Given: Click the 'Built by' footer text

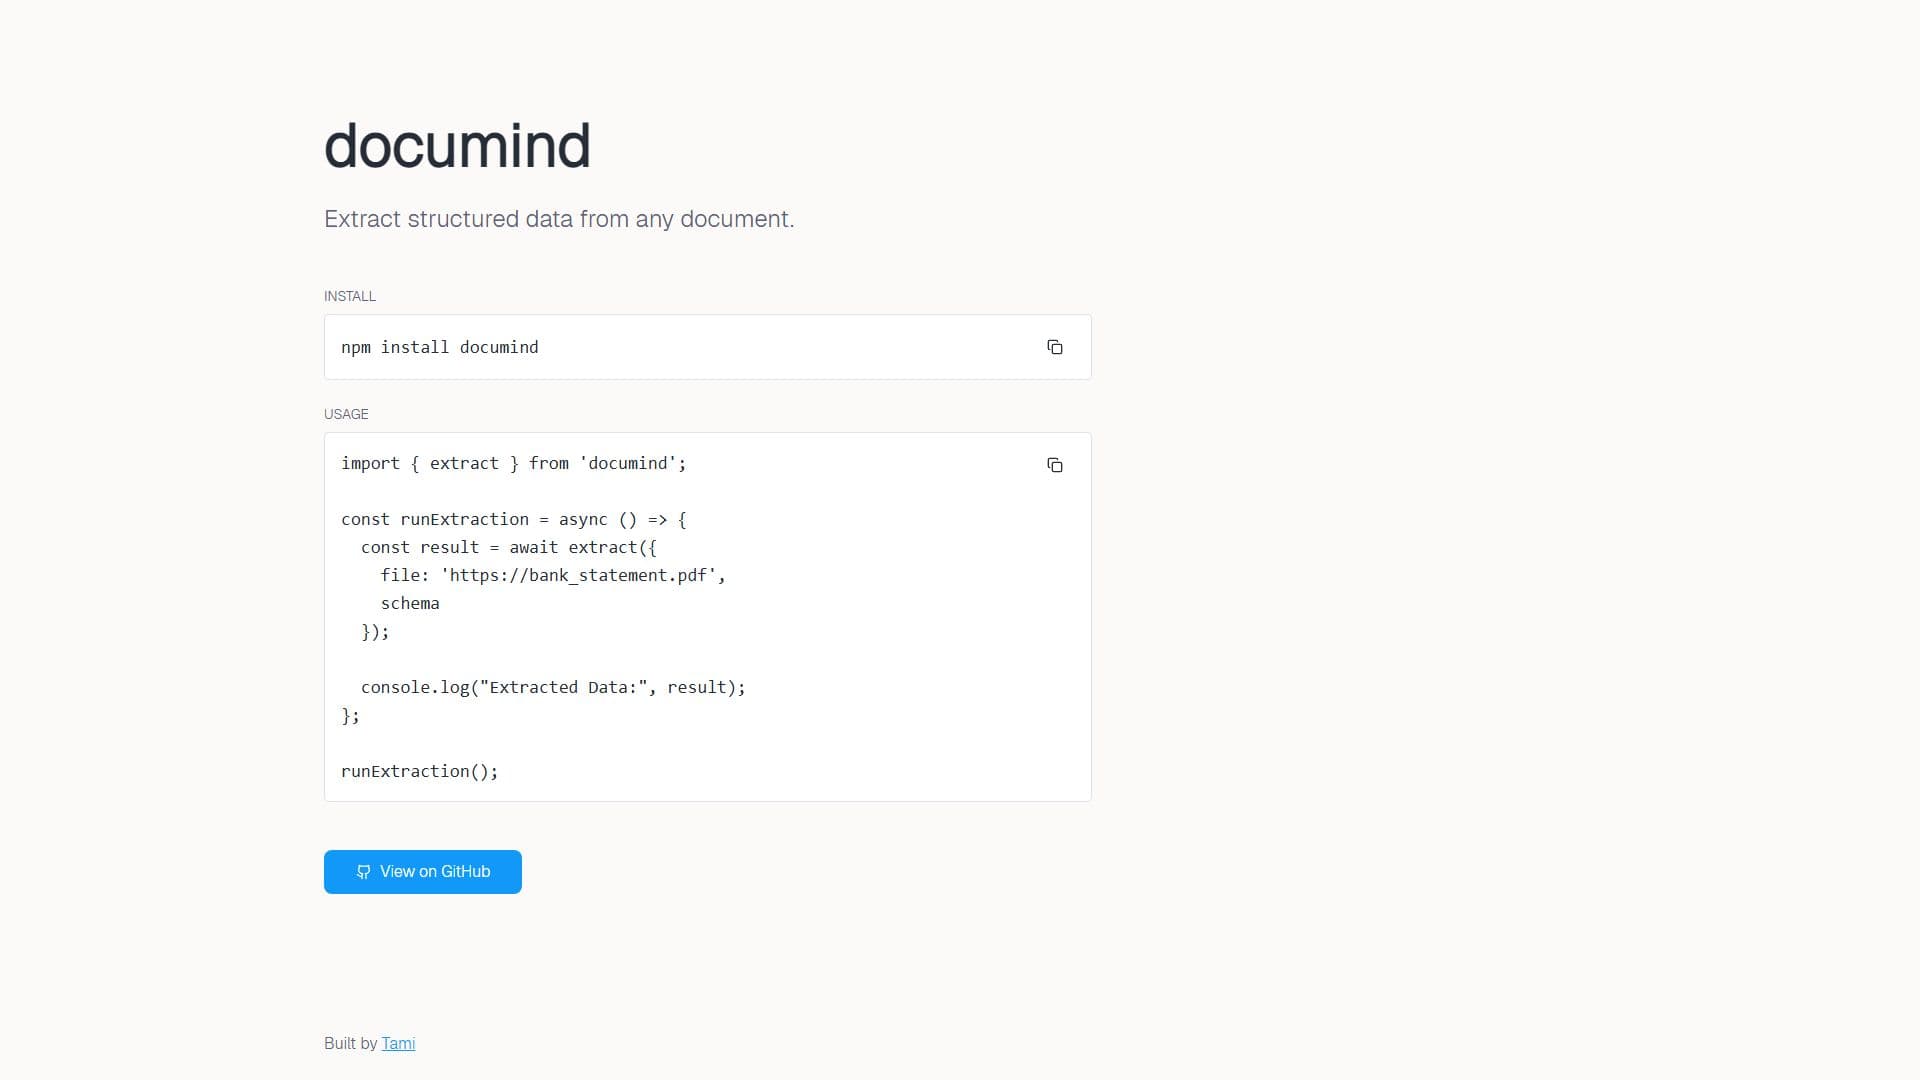Looking at the screenshot, I should point(350,1043).
